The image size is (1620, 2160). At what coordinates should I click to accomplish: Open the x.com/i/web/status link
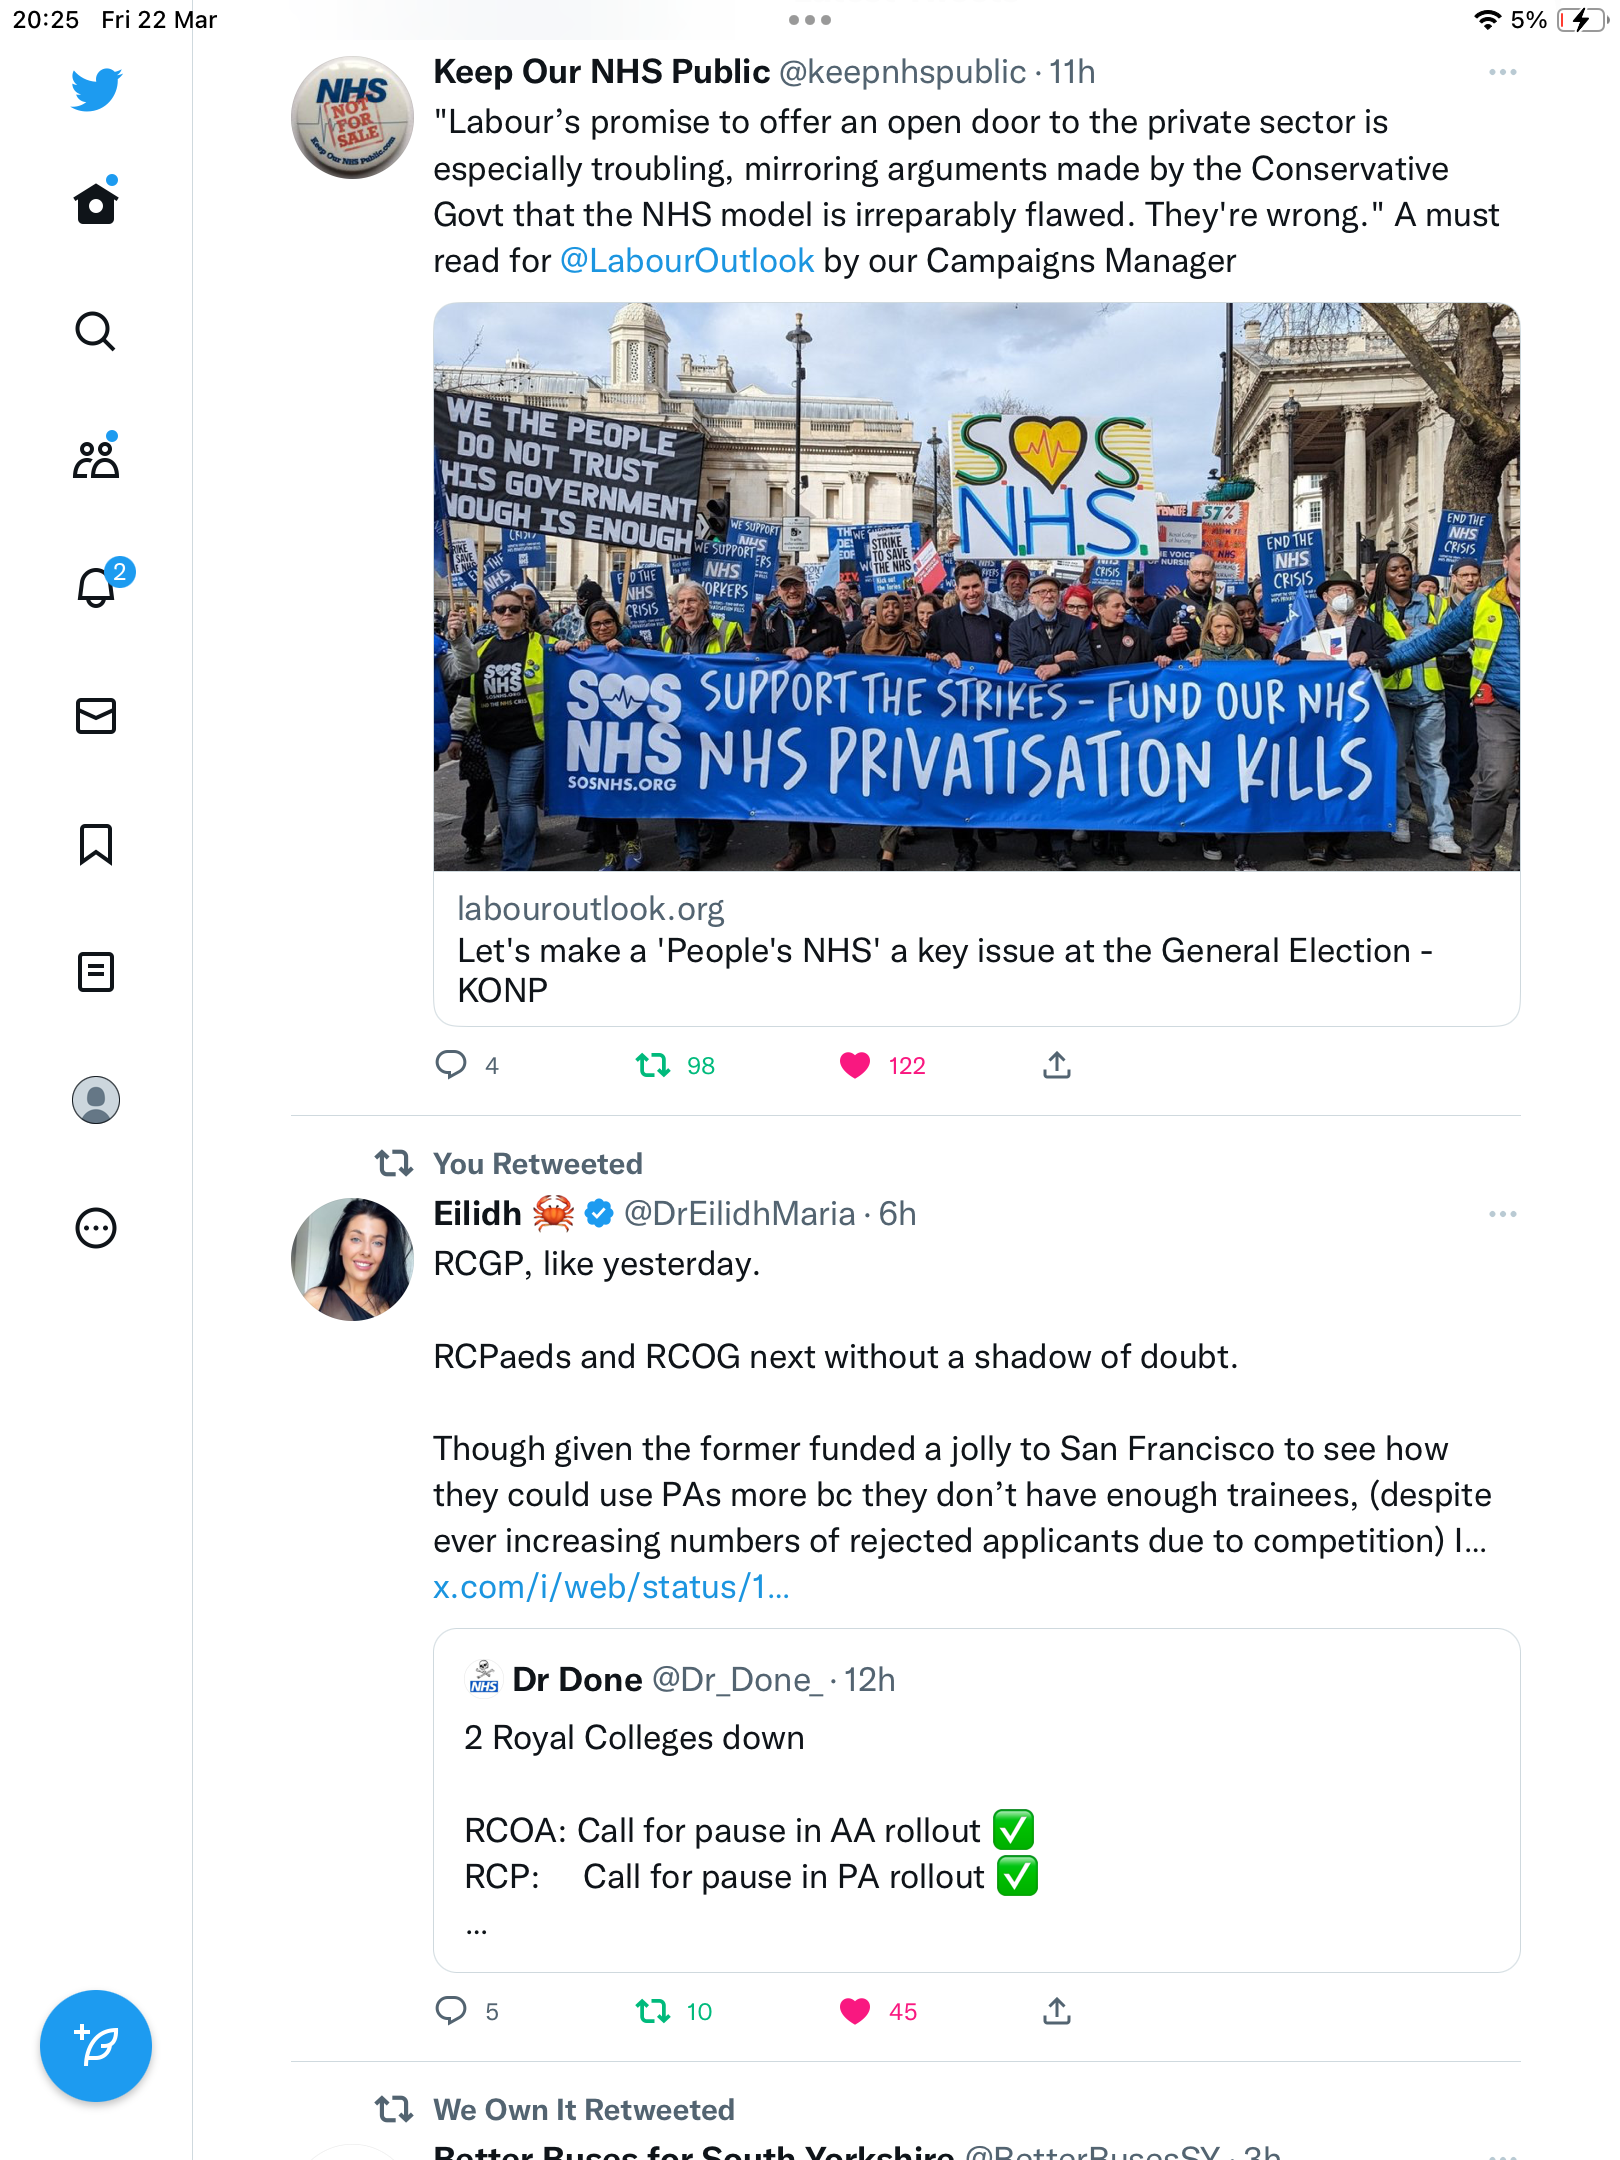(611, 1587)
